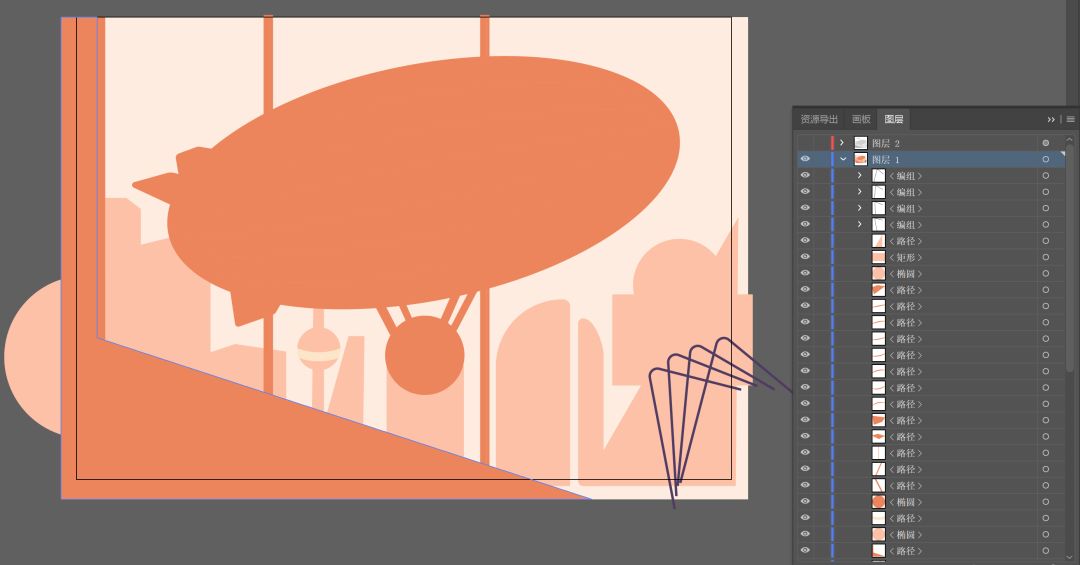Hide 图层 1 using its eye icon
This screenshot has height=565, width=1080.
pos(805,160)
